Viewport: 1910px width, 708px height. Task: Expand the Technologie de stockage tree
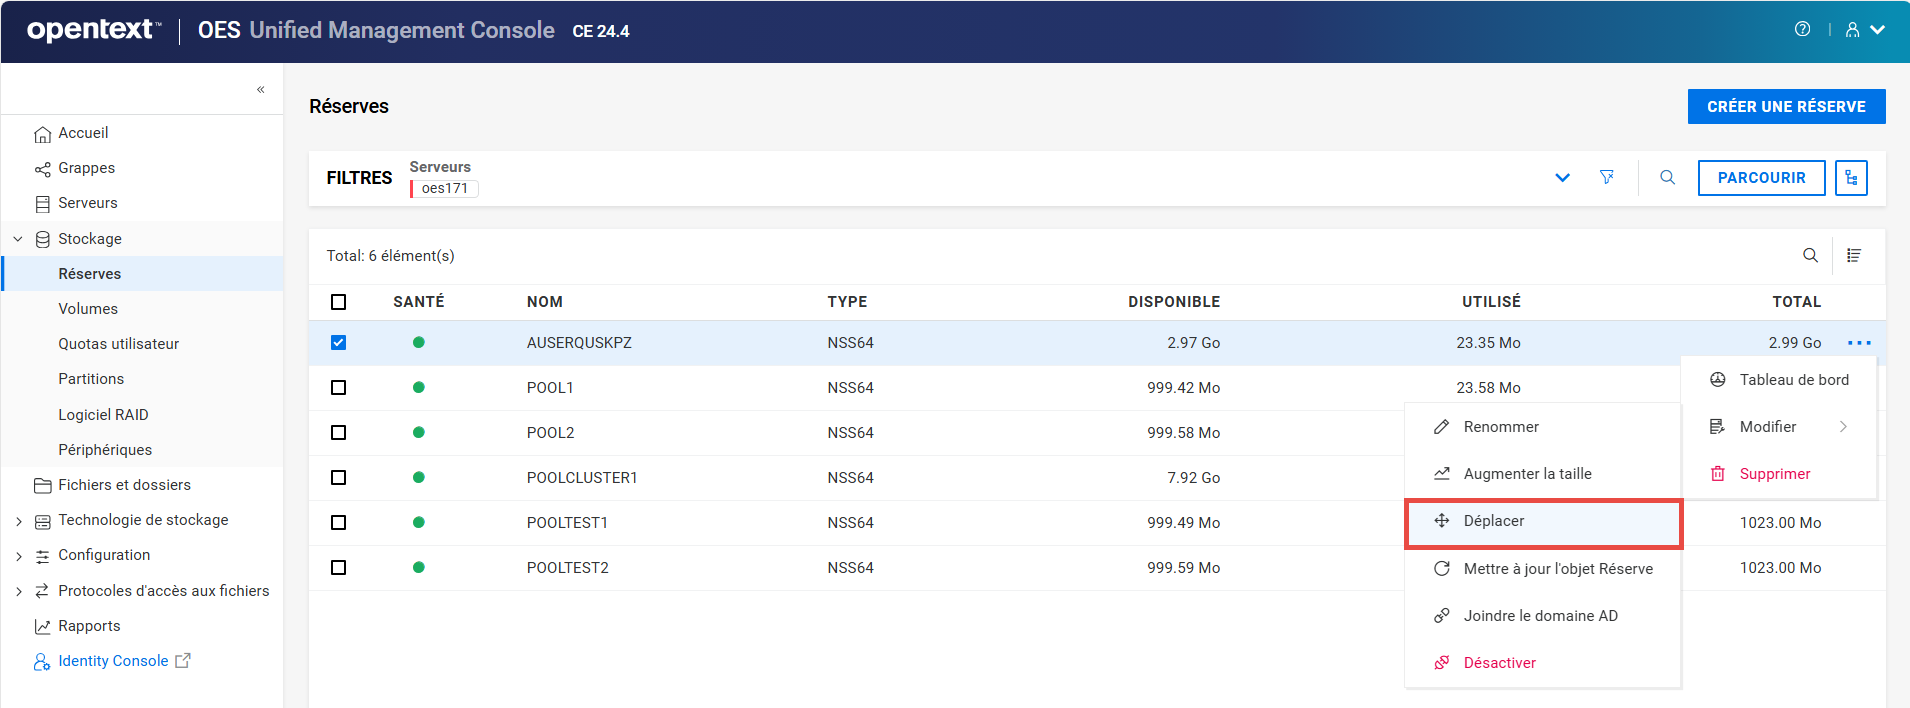pyautogui.click(x=19, y=521)
